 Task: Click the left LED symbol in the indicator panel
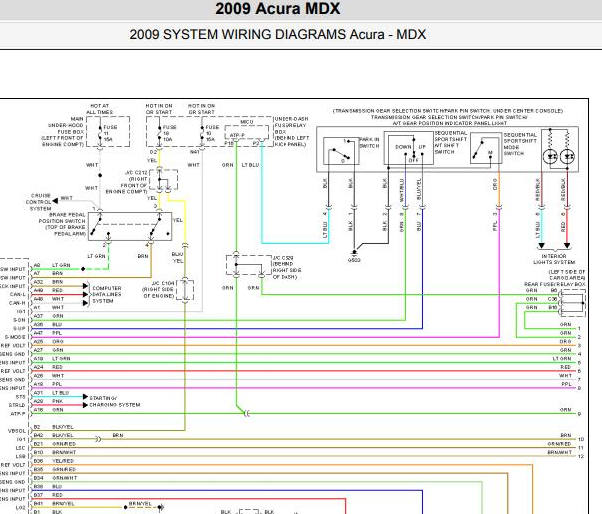click(551, 157)
